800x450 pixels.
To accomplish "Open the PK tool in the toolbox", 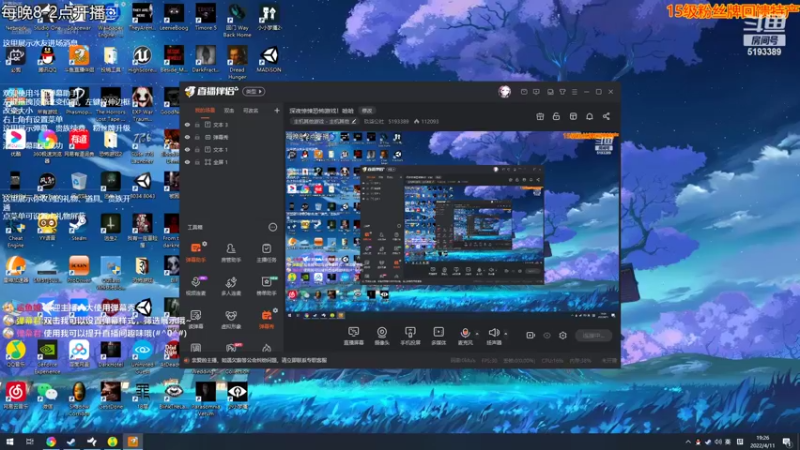I will [232, 347].
